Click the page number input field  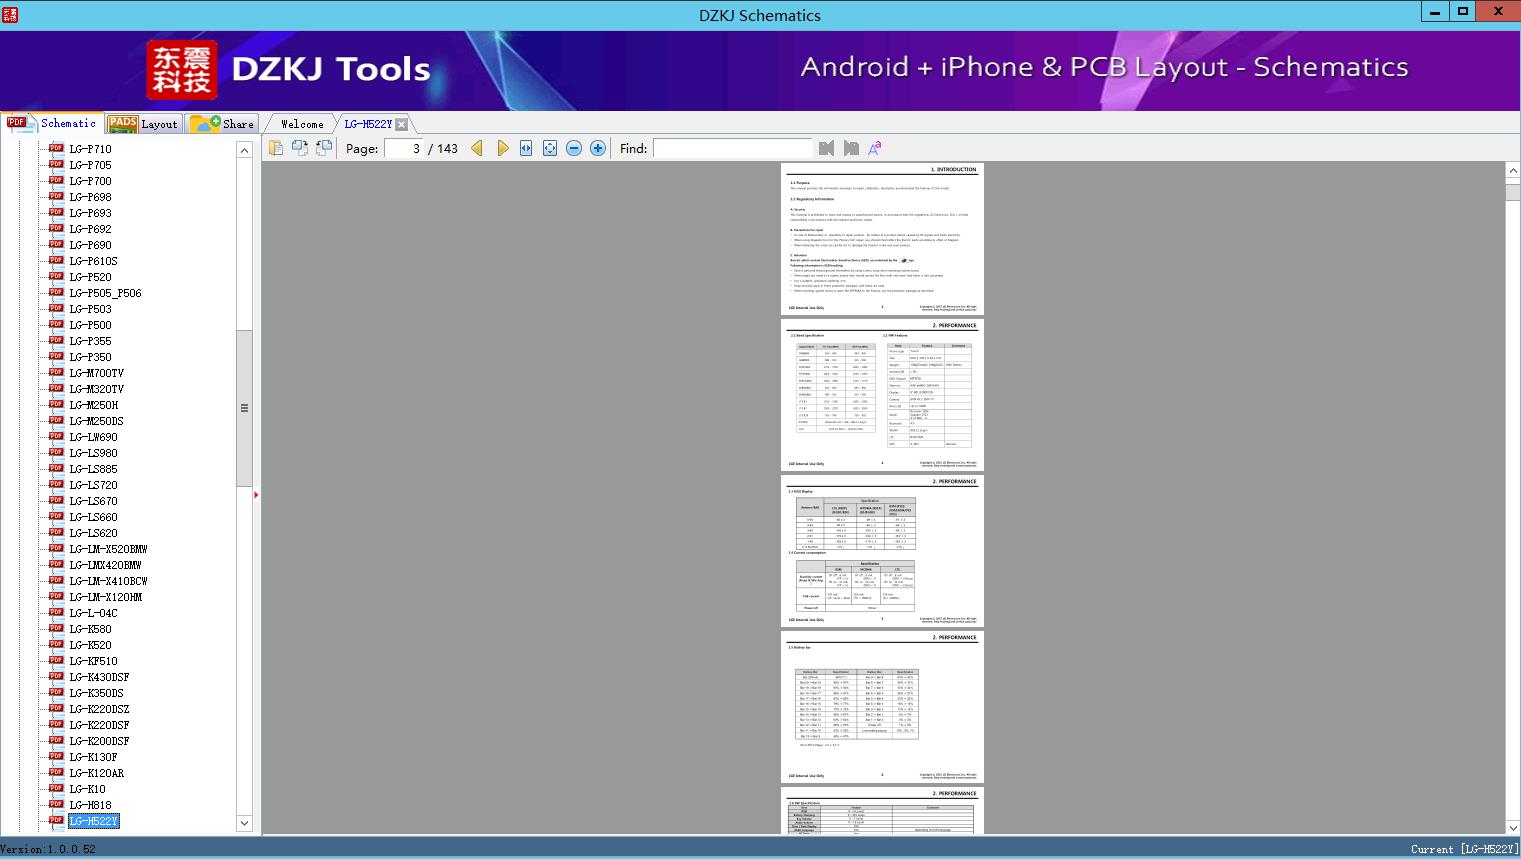[404, 148]
